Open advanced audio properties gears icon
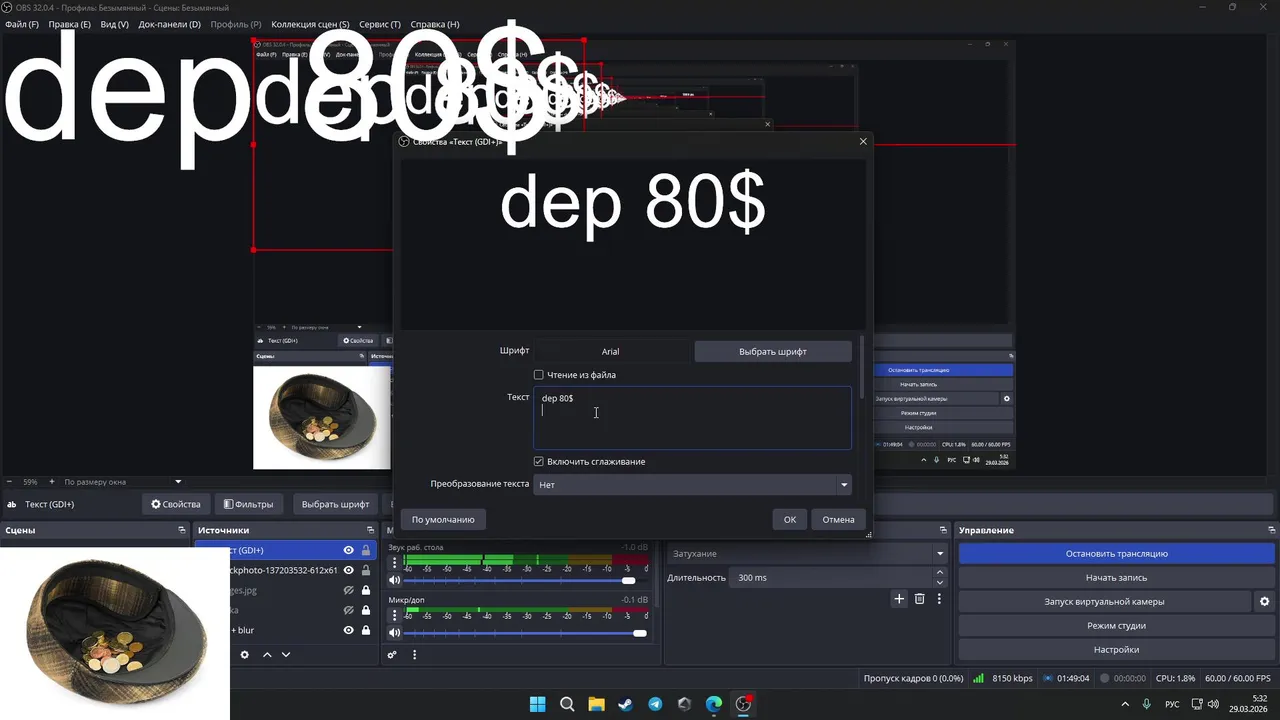The image size is (1280, 720). [392, 655]
